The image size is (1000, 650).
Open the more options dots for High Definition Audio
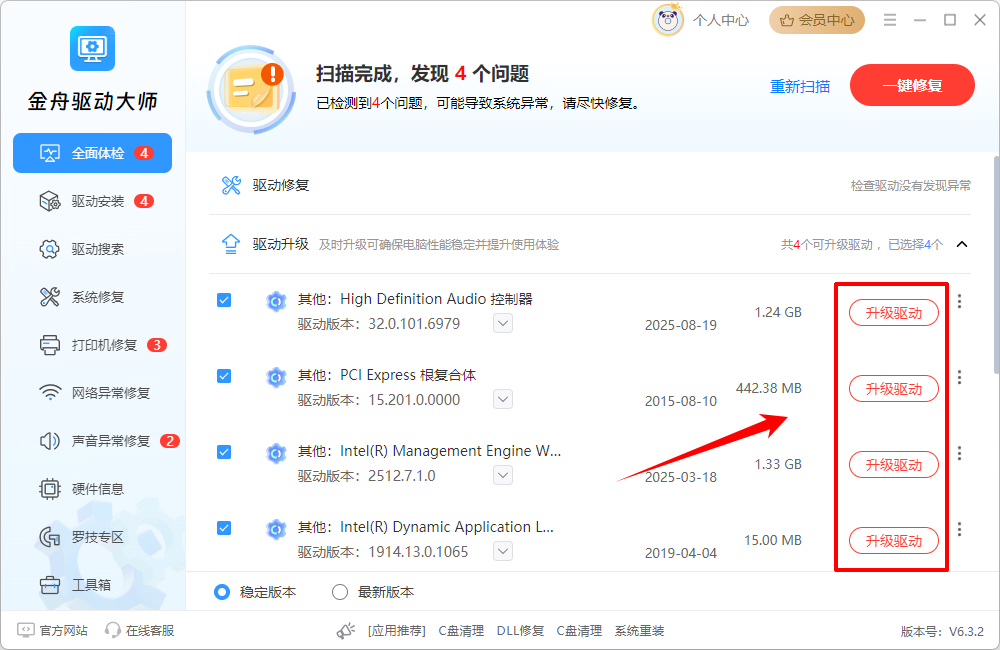(959, 301)
